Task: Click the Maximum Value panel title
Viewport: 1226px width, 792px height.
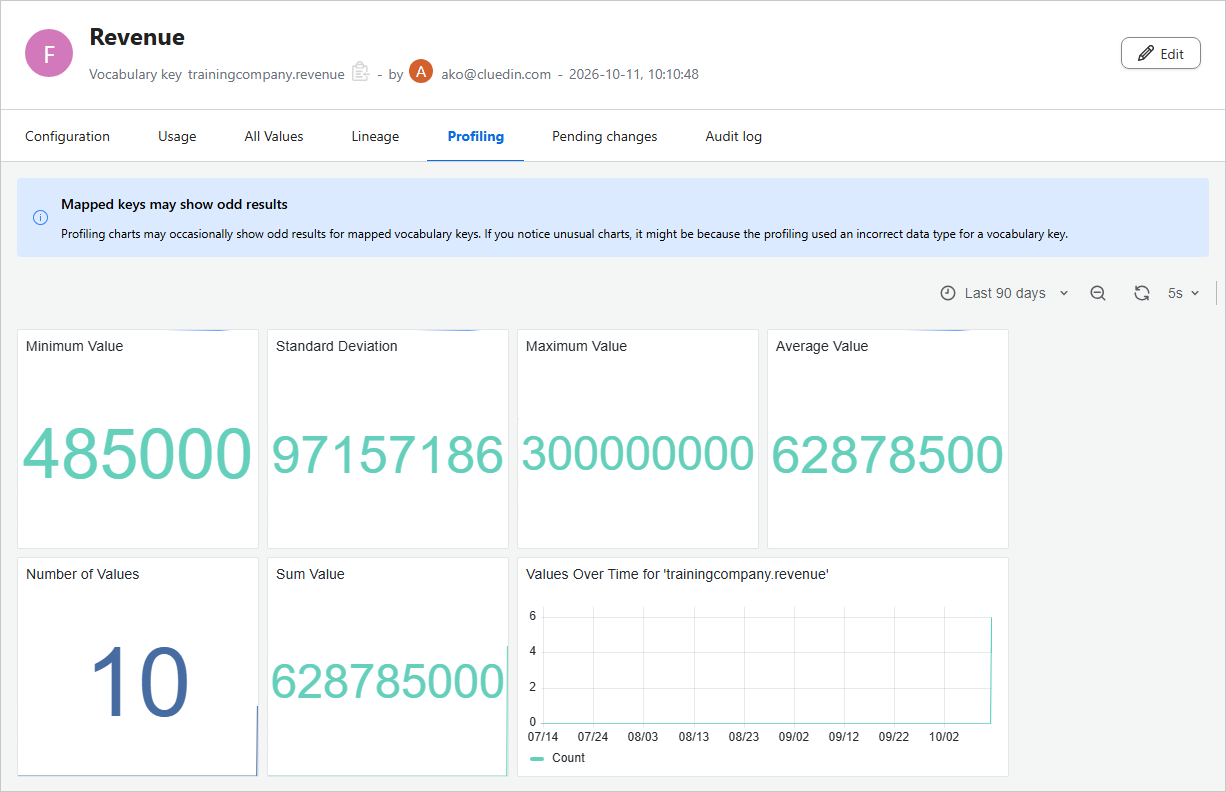Action: click(x=576, y=346)
